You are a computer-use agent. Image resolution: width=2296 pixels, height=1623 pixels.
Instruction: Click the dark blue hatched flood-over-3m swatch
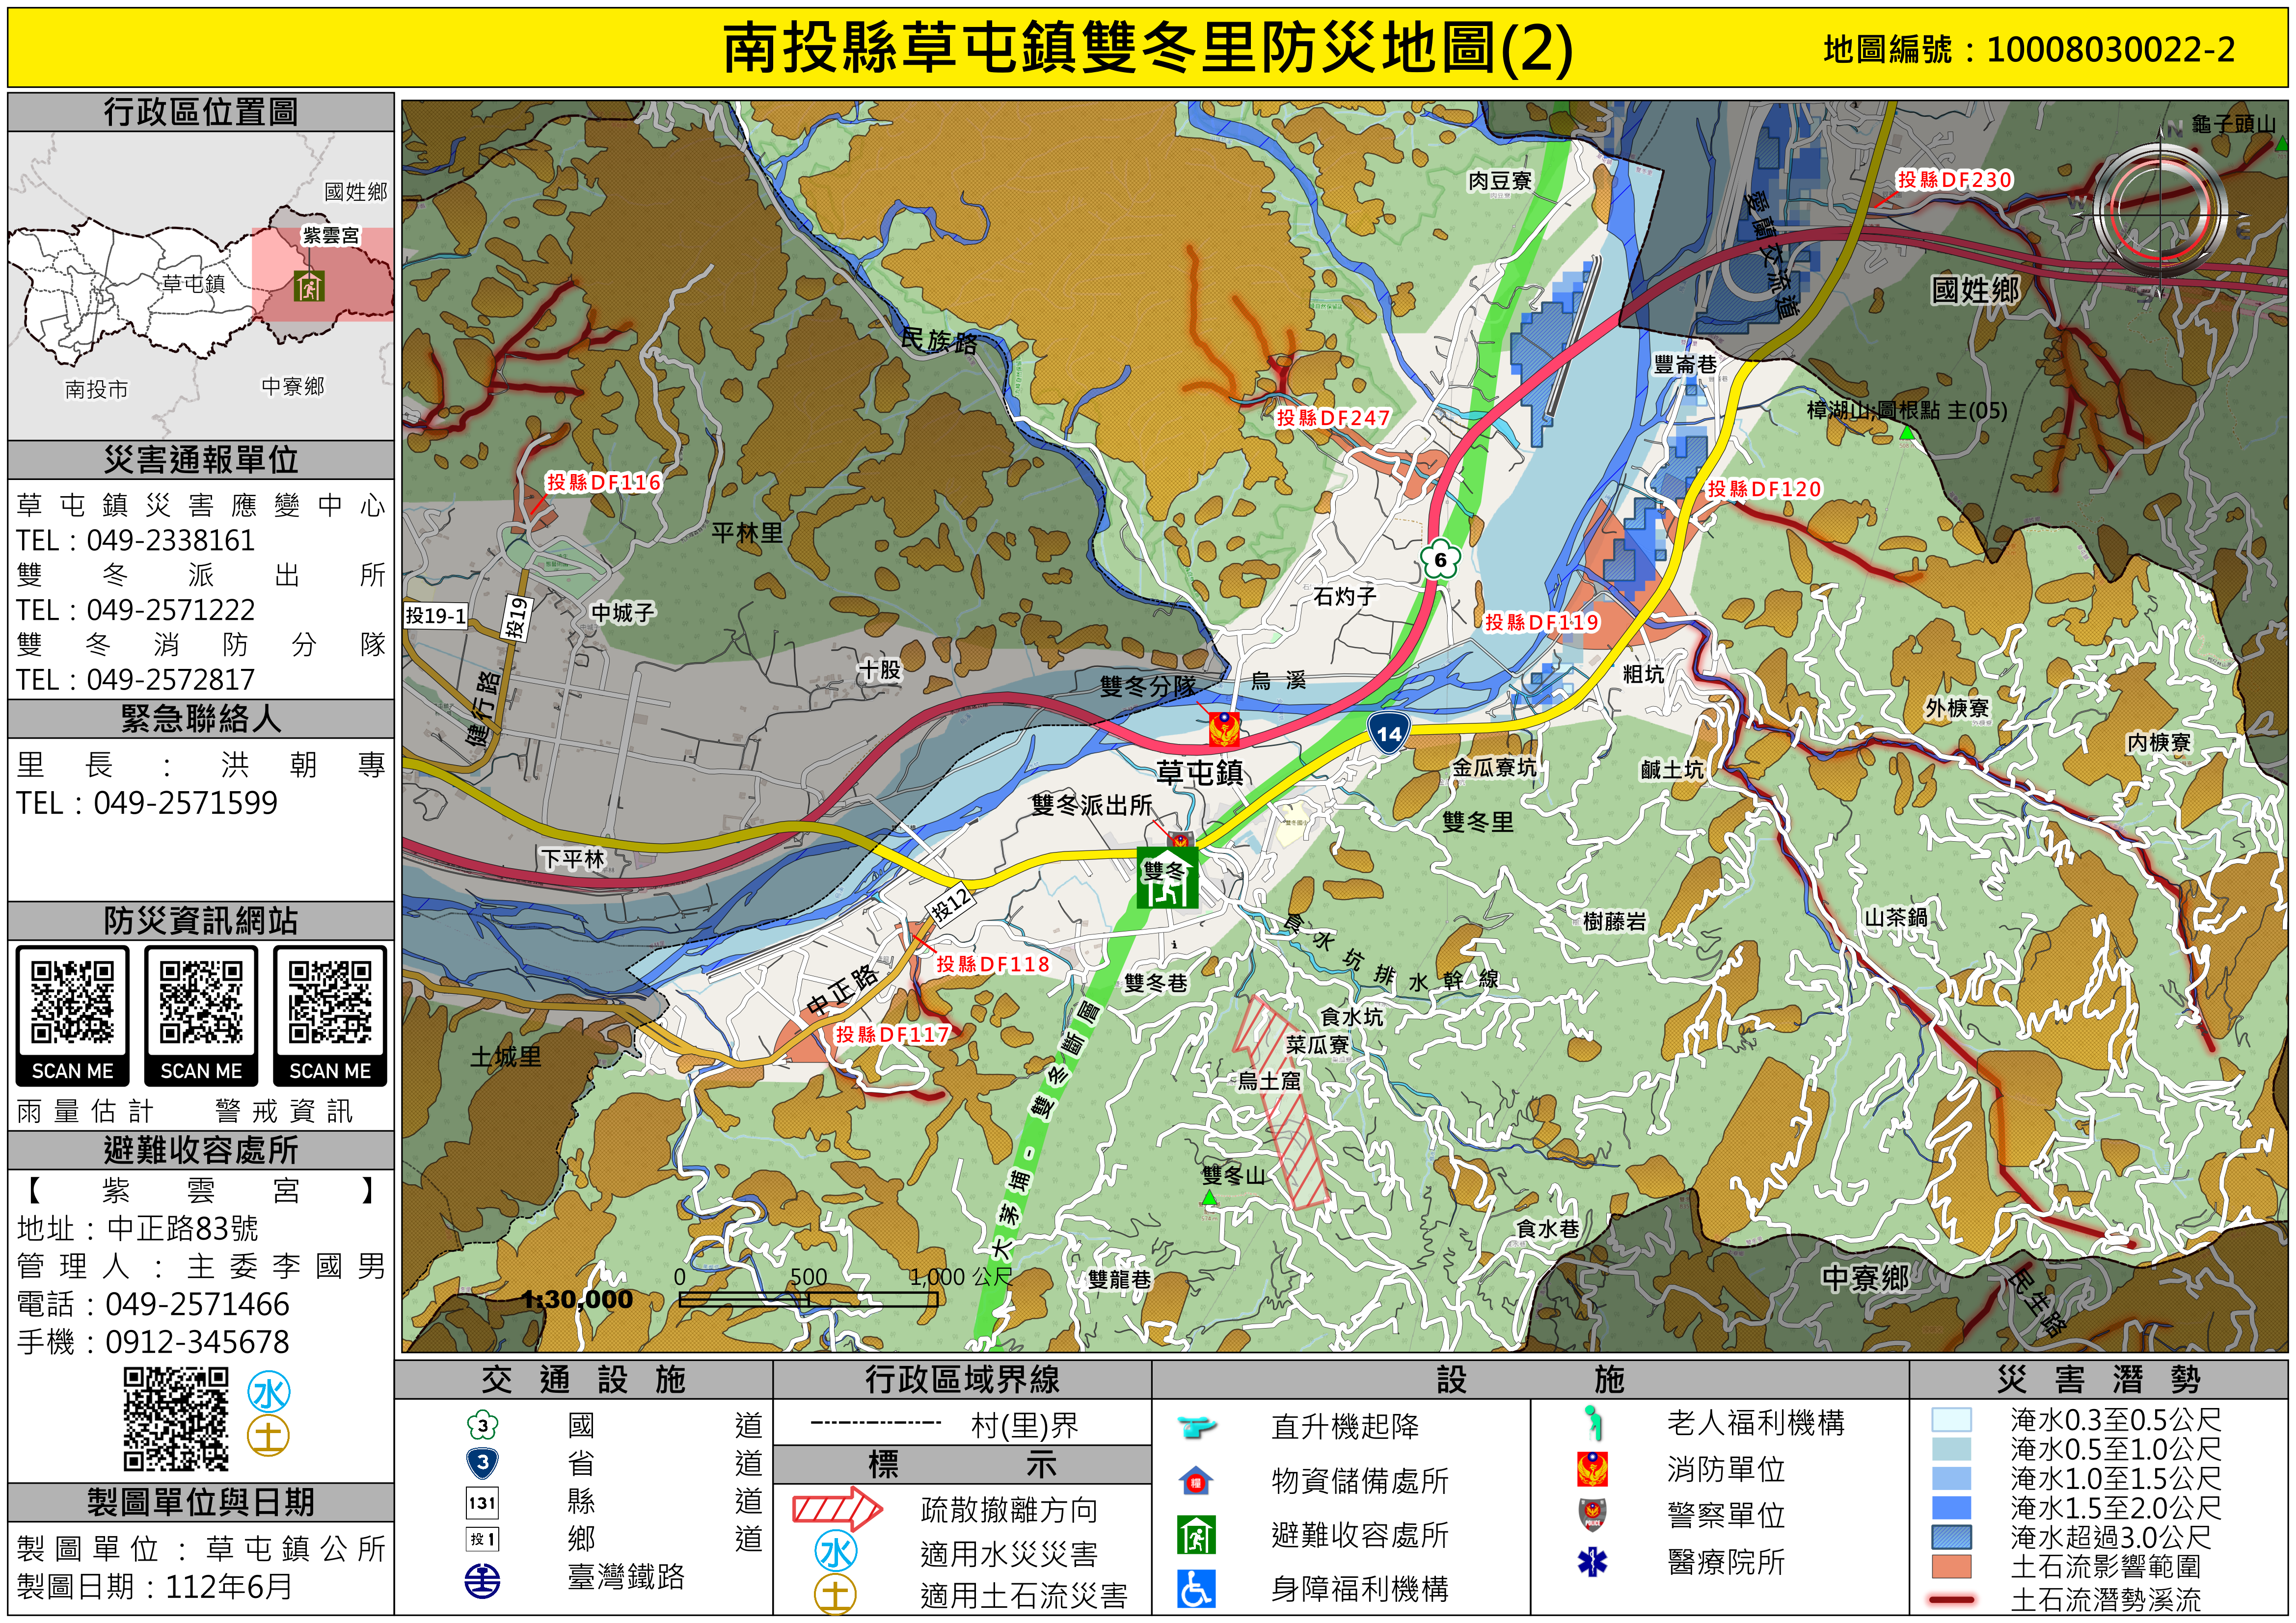click(x=1951, y=1537)
